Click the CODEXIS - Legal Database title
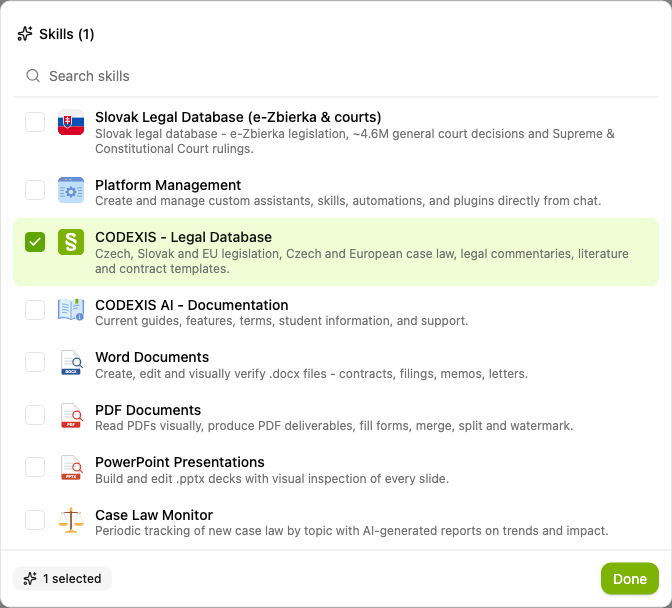 pyautogui.click(x=183, y=237)
